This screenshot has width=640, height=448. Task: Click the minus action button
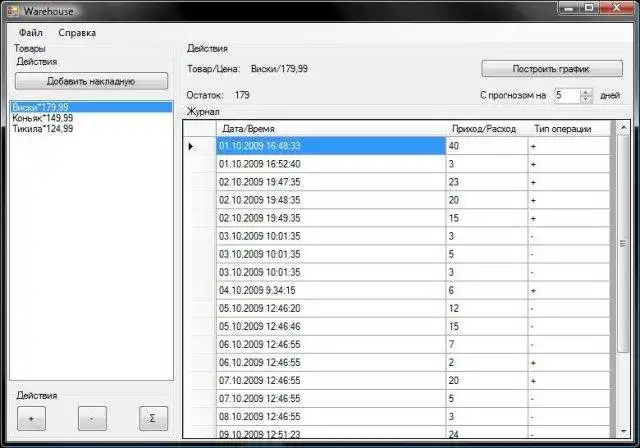92,418
